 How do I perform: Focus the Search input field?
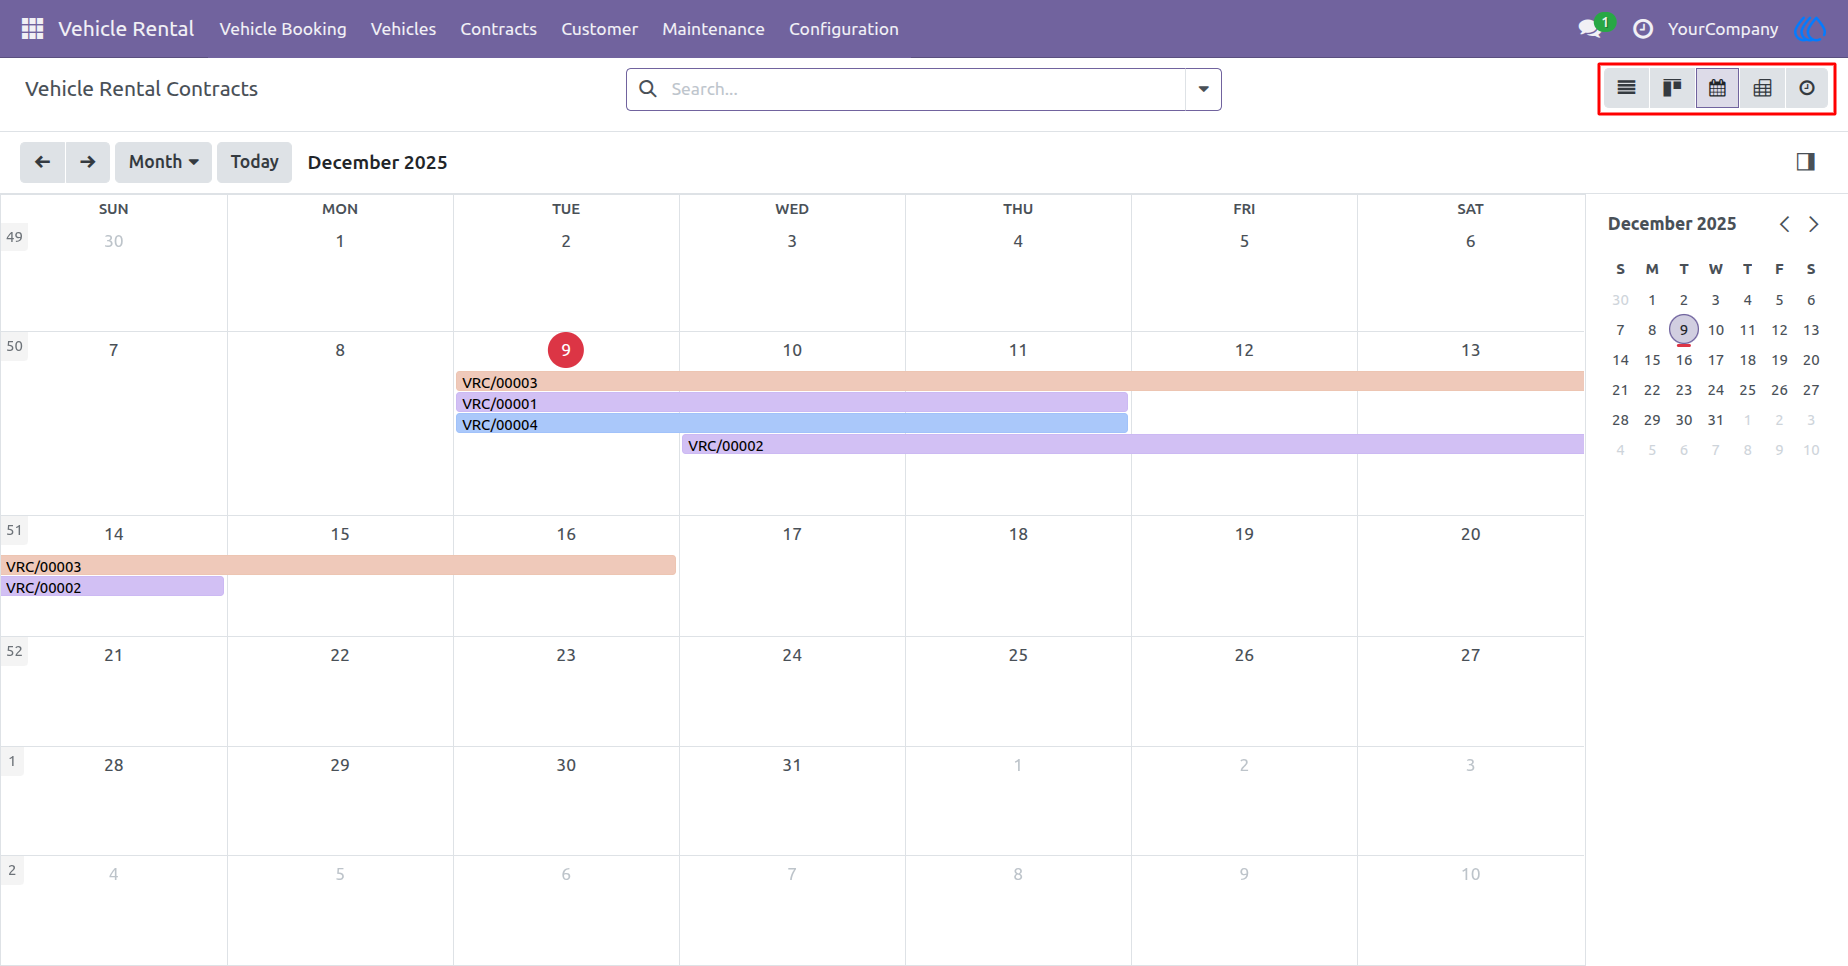click(x=925, y=89)
